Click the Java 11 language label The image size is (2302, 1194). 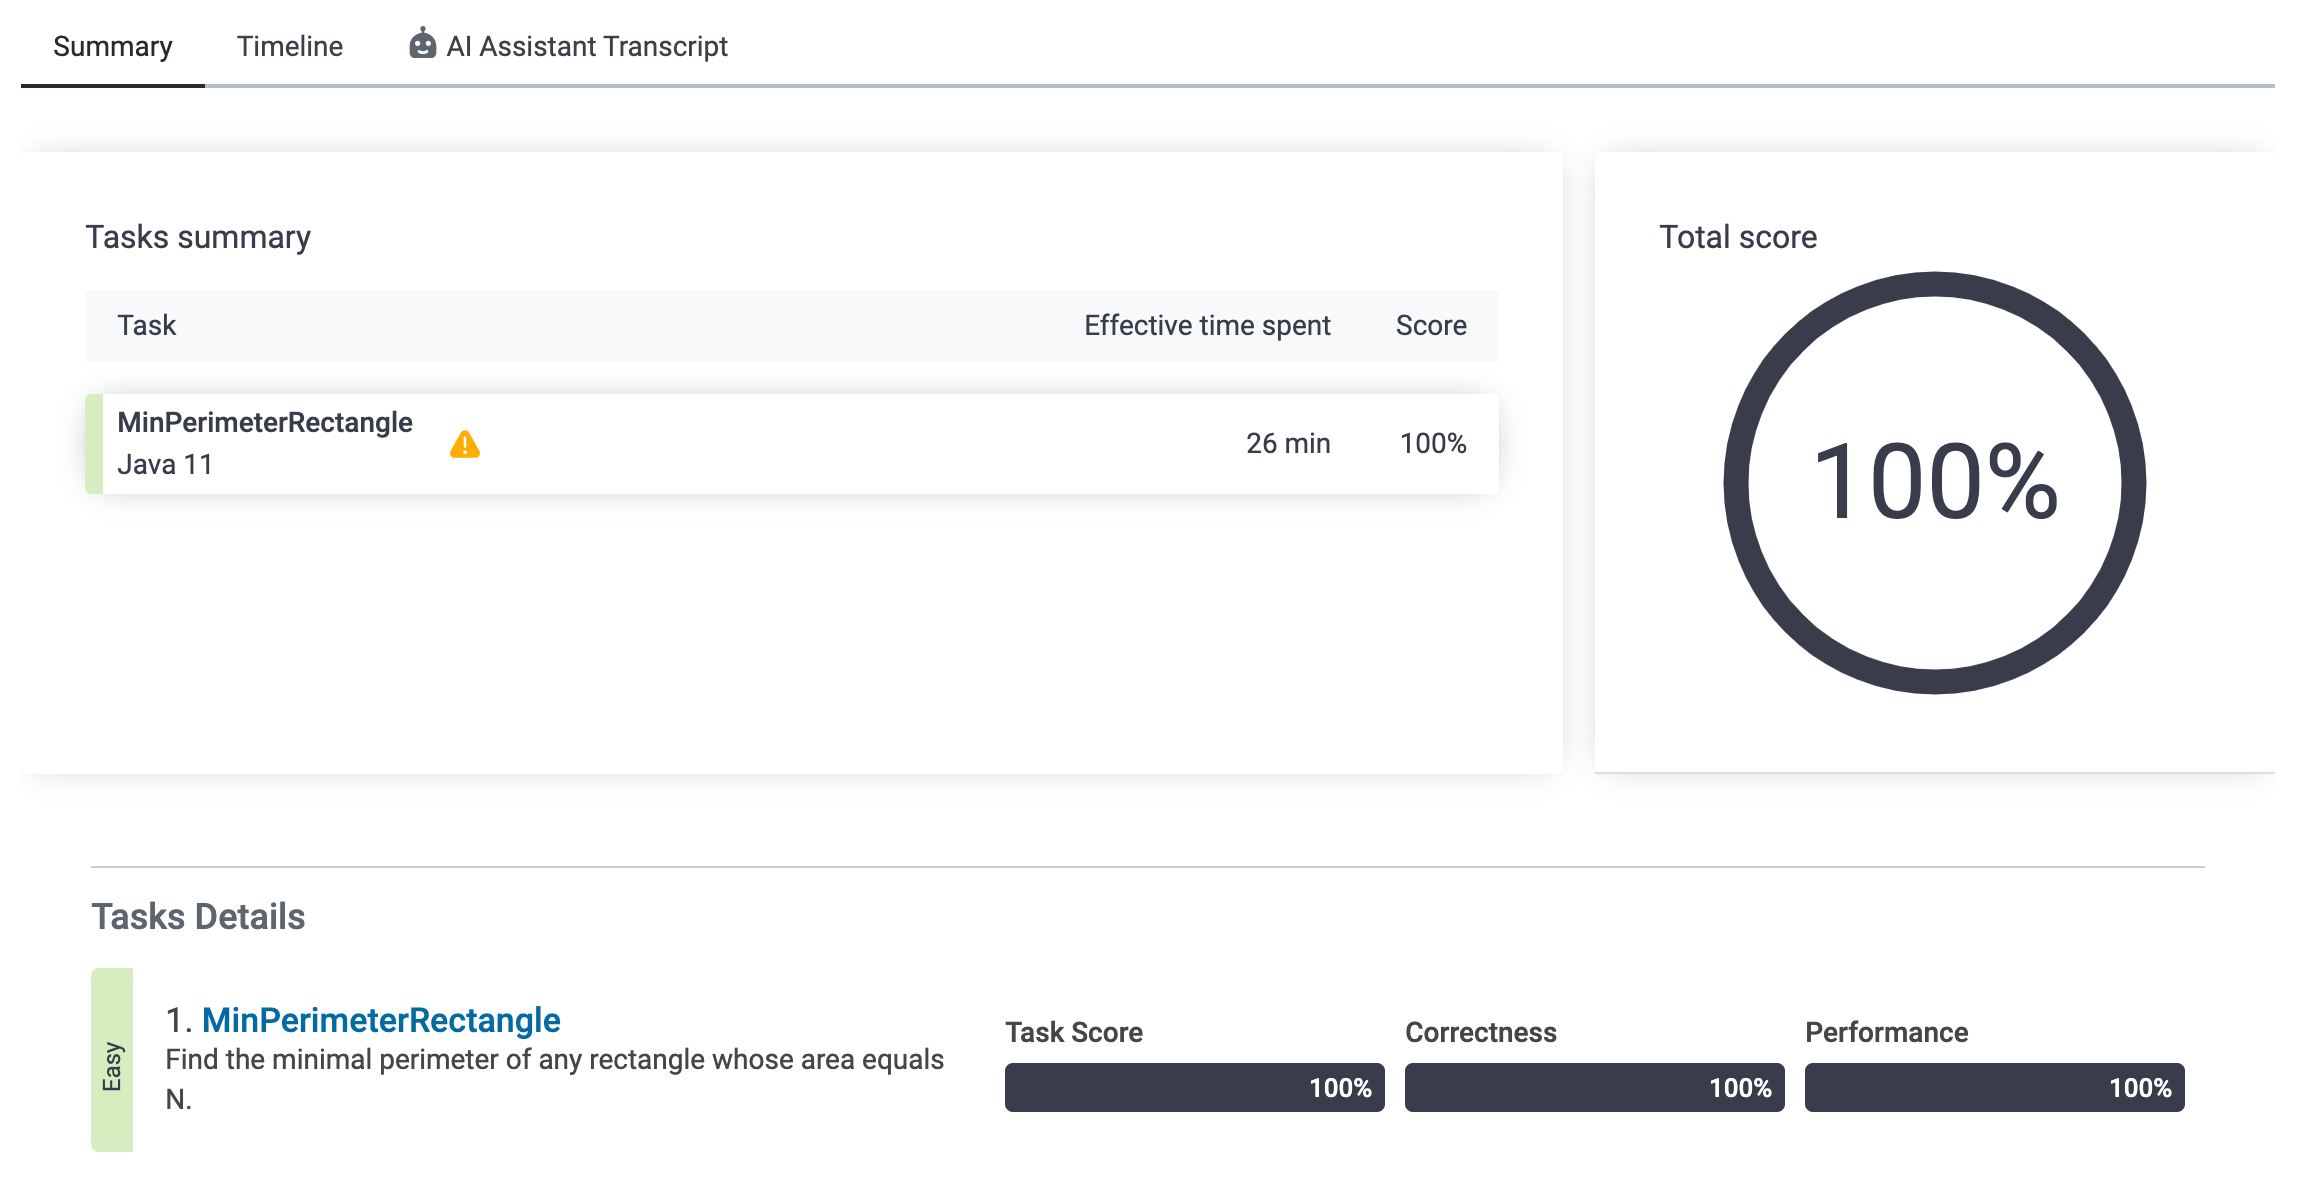point(164,465)
